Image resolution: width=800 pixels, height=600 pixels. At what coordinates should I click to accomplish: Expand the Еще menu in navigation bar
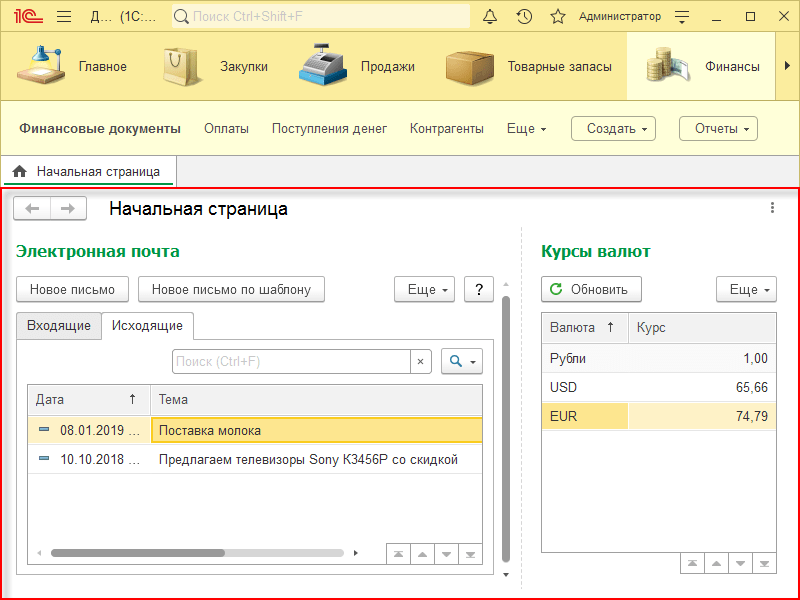pos(526,129)
